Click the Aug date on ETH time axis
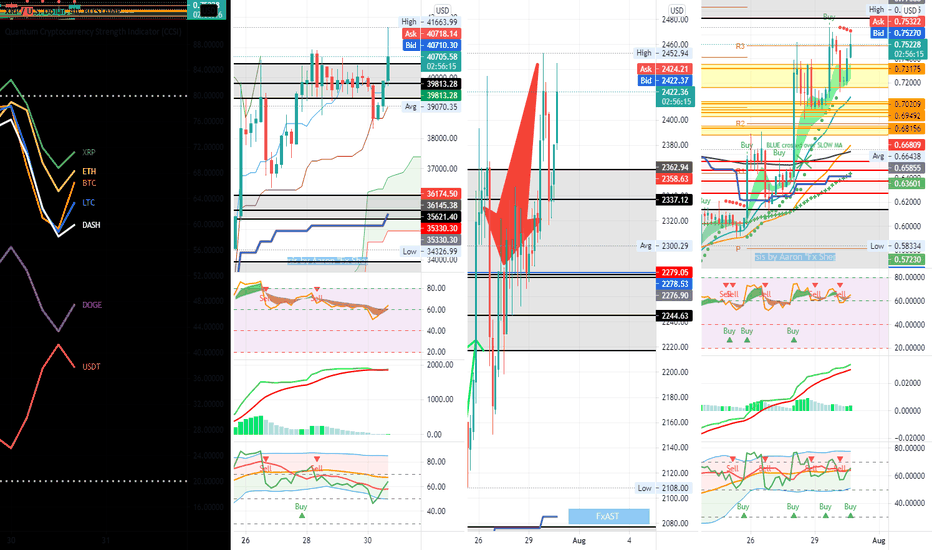Screen dimensions: 932x550 tap(579, 540)
